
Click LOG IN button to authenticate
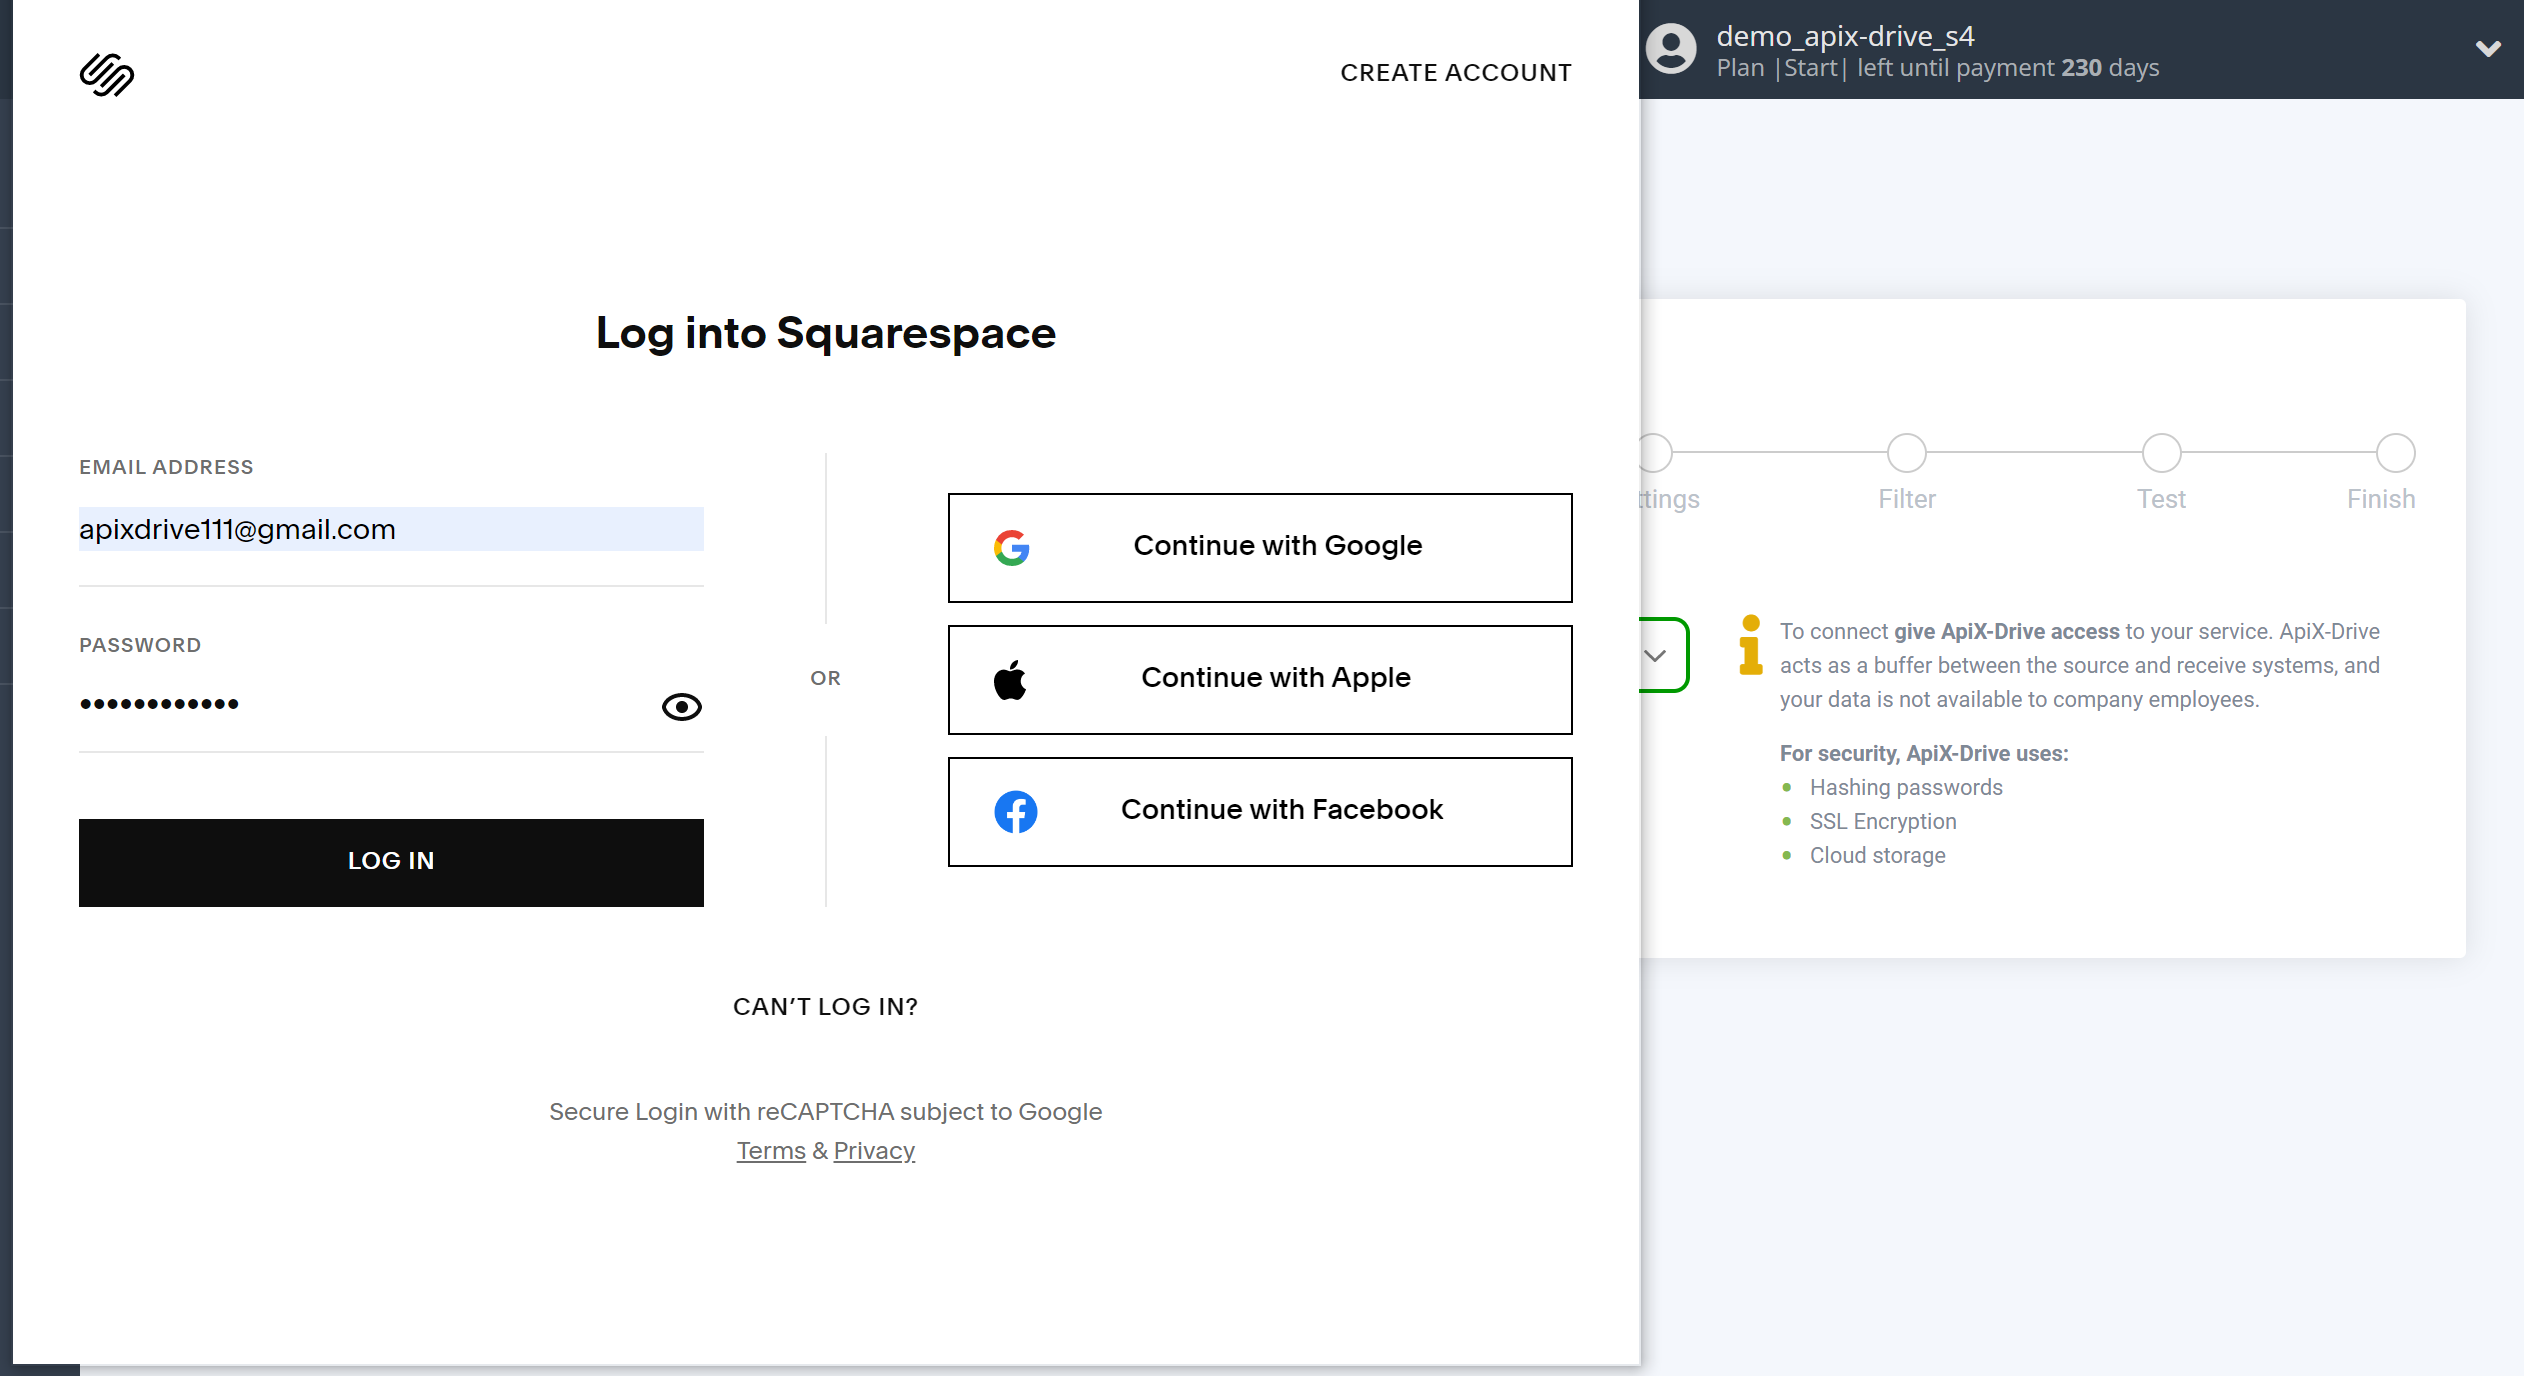click(390, 861)
